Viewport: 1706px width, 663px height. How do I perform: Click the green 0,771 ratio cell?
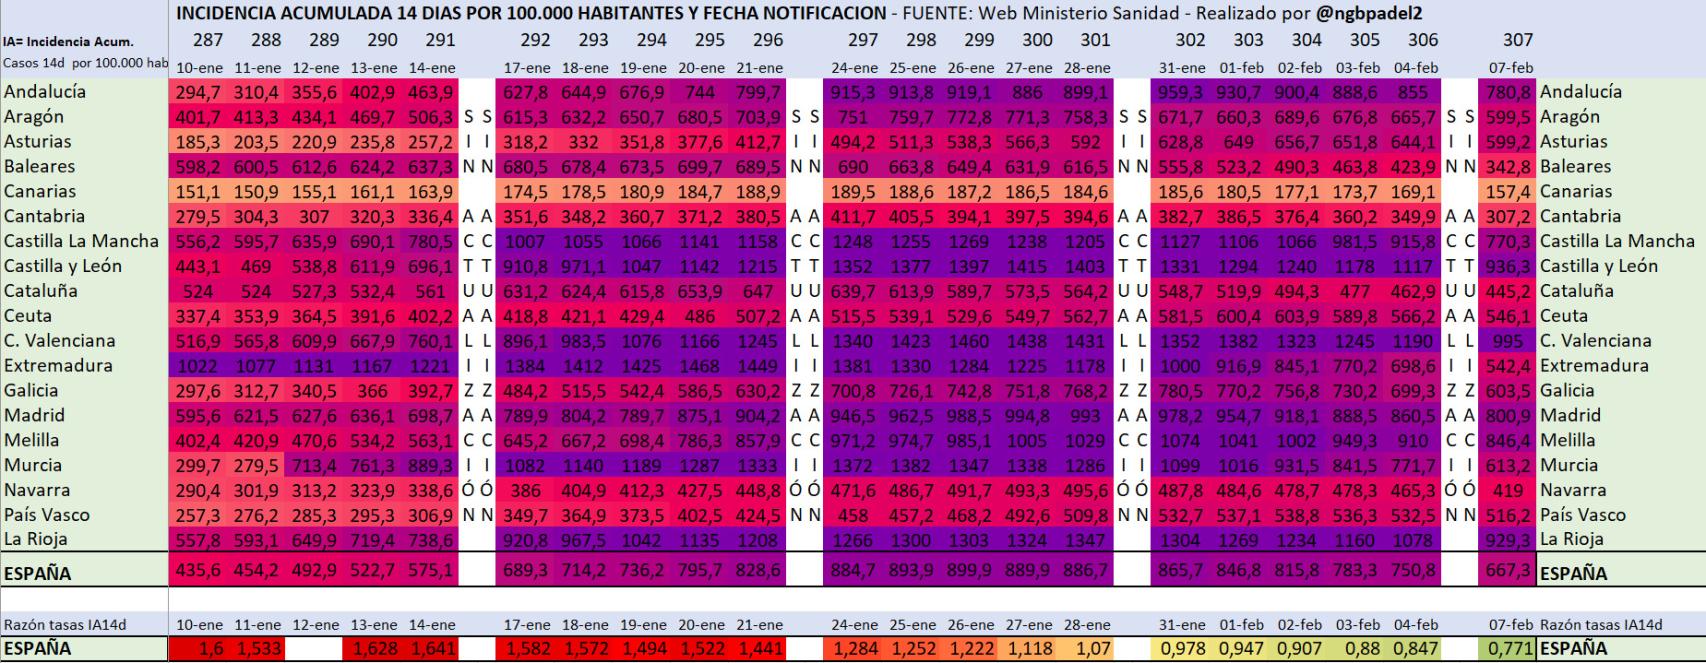(x=1509, y=648)
